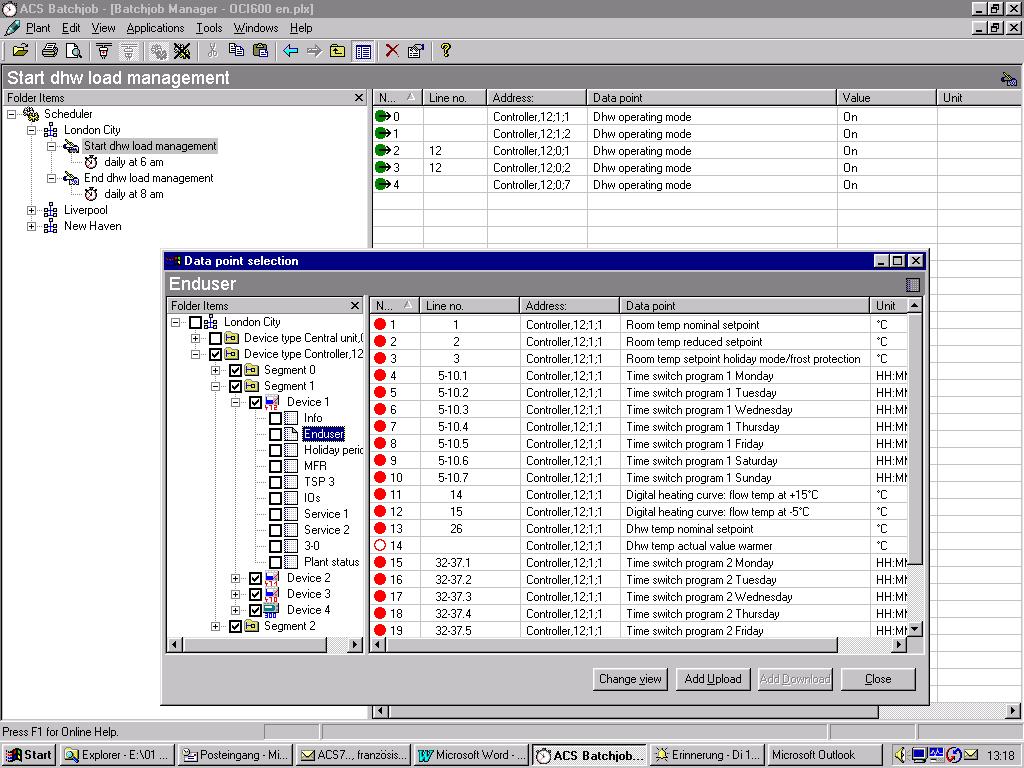Expand the New Haven tree node
The width and height of the screenshot is (1024, 768).
pos(31,226)
